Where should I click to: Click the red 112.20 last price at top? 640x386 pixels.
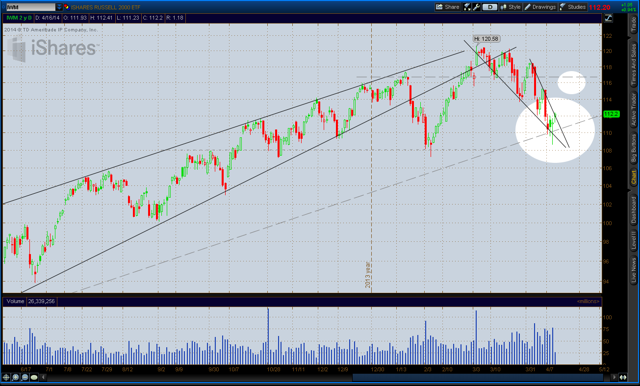pyautogui.click(x=600, y=7)
